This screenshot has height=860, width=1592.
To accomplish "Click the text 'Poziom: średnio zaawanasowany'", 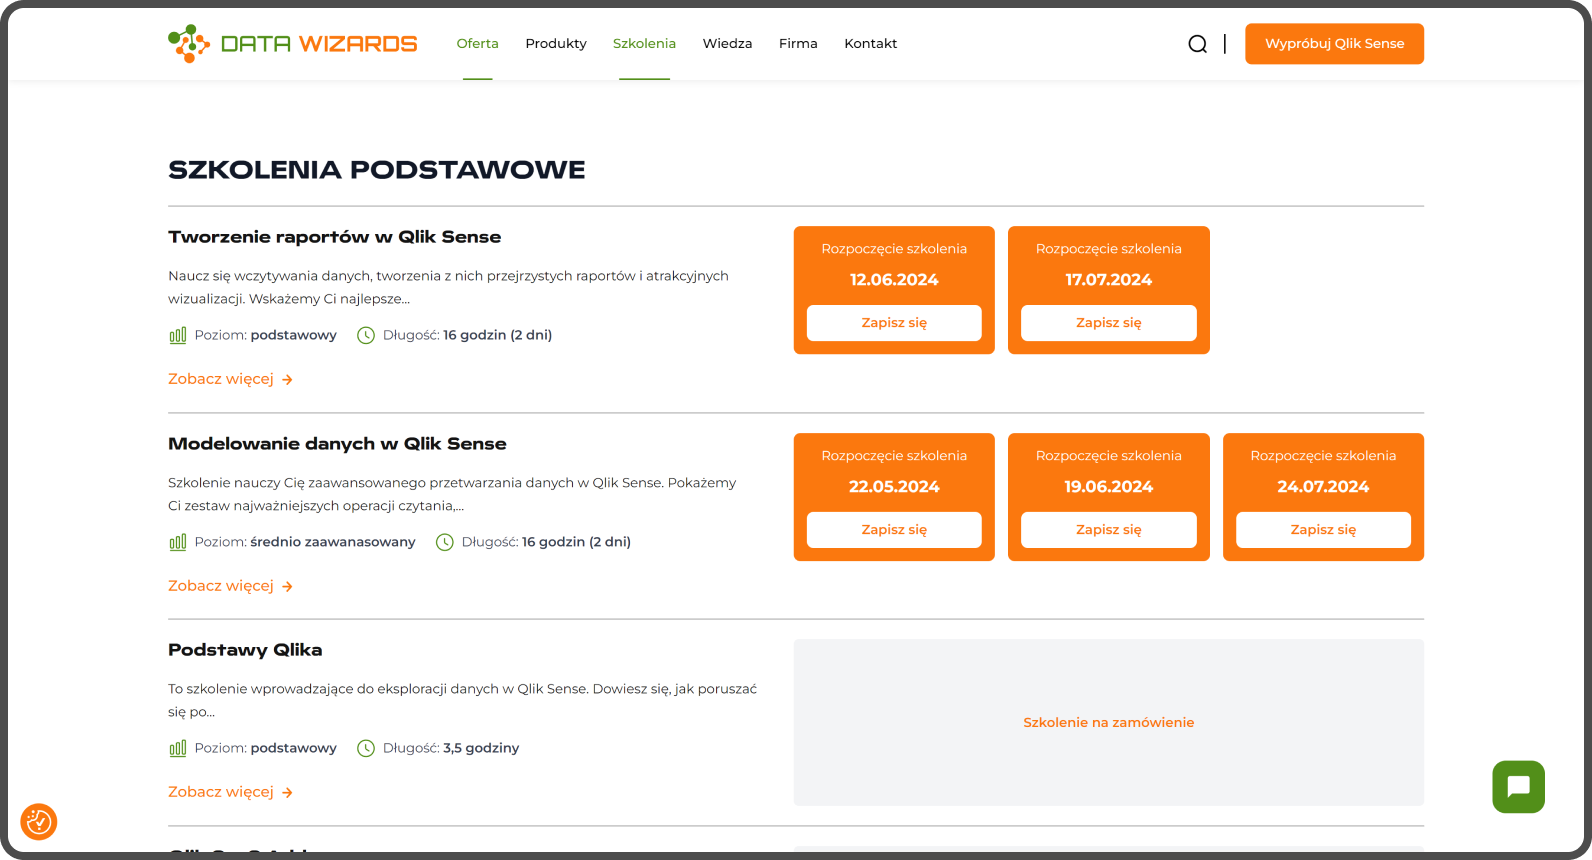I will pyautogui.click(x=305, y=542).
